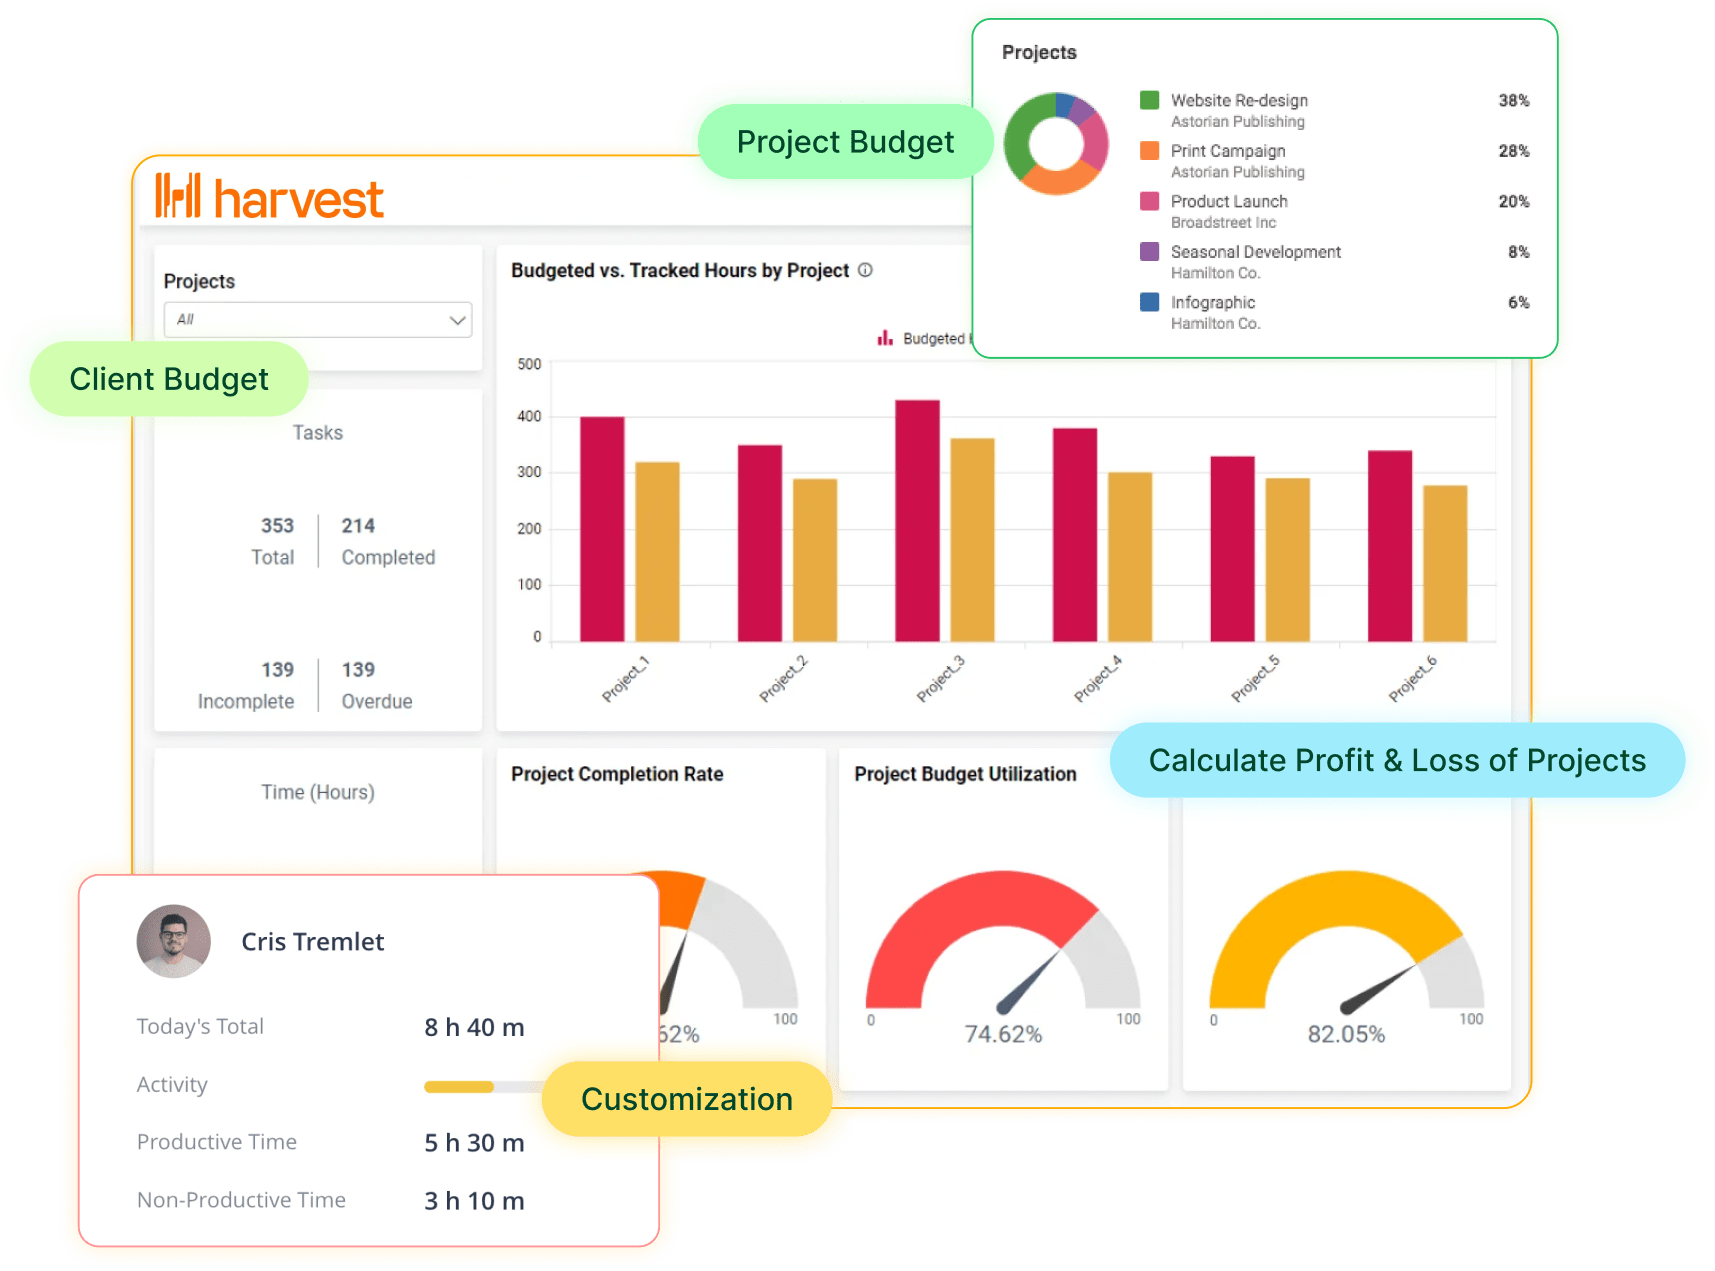
Task: Click the red Budgeted bar for Project_1
Action: point(602,529)
